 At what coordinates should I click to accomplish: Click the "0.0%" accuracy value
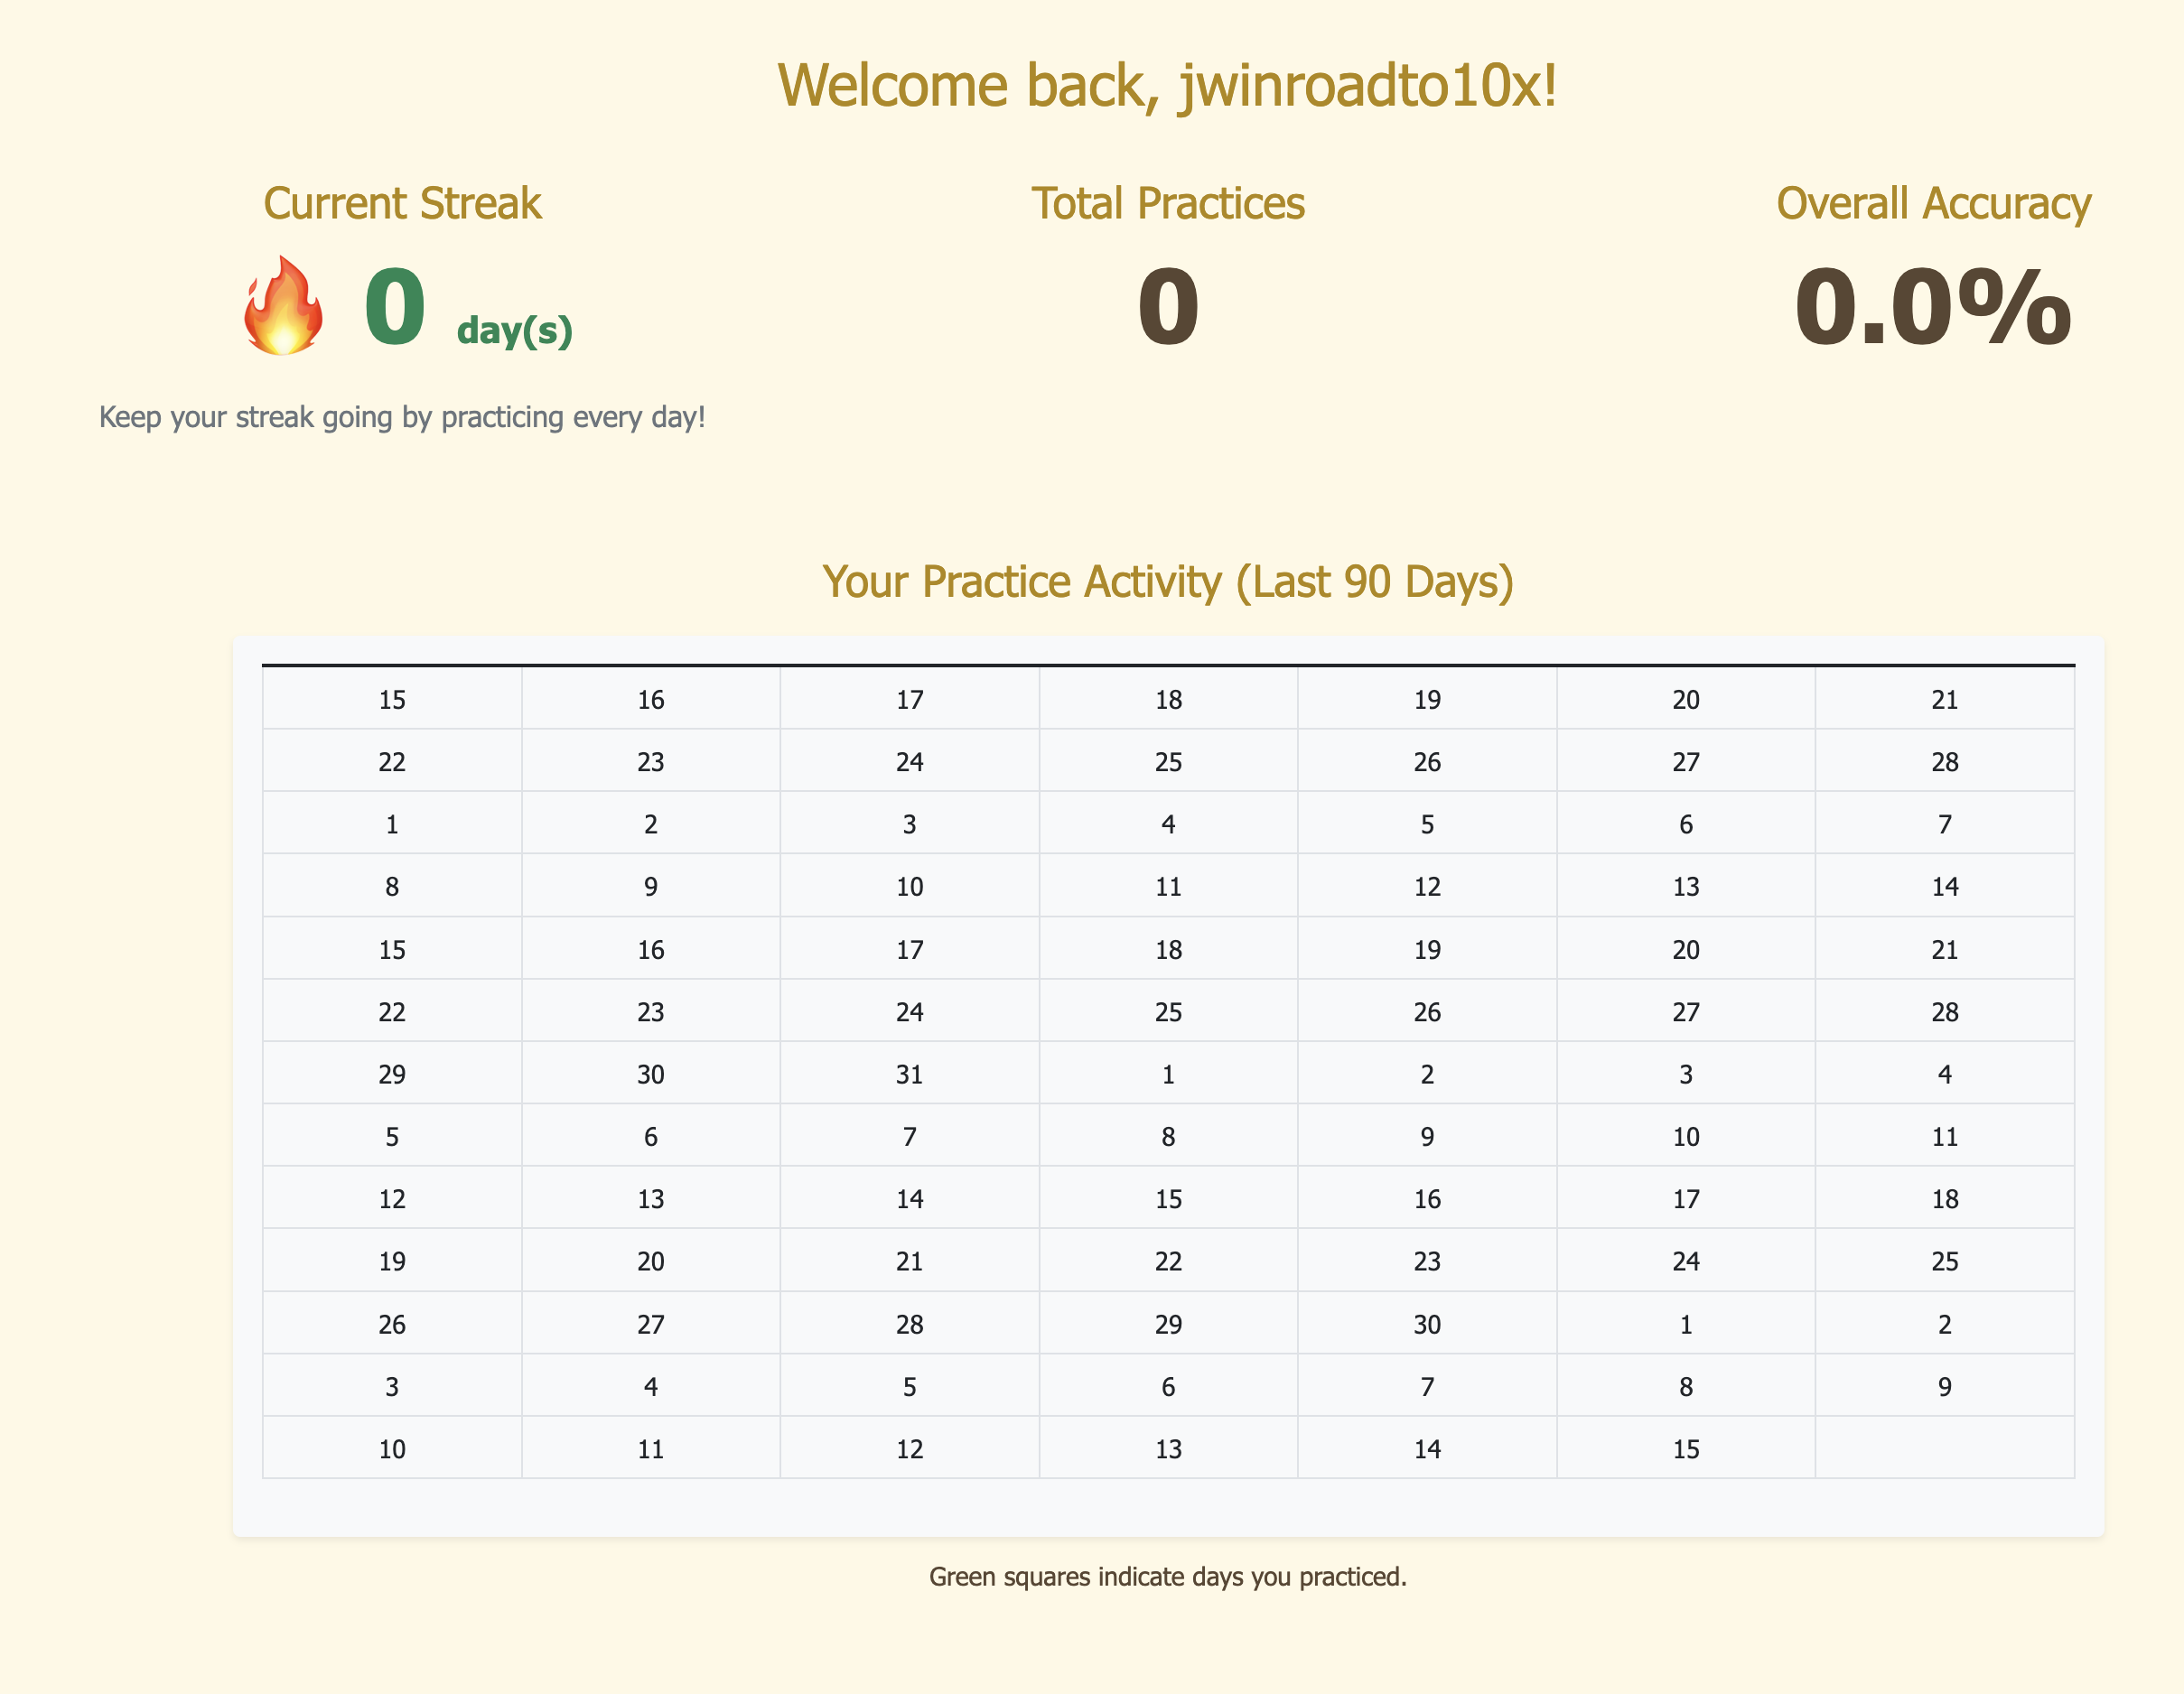click(1933, 306)
